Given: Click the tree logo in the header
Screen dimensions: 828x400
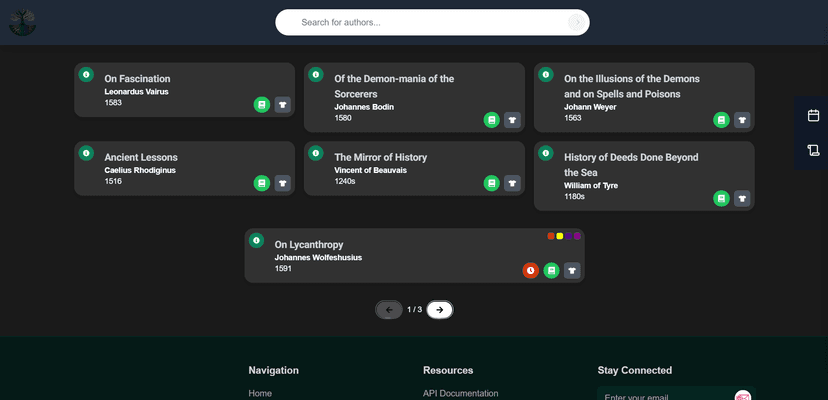Looking at the screenshot, I should point(22,22).
